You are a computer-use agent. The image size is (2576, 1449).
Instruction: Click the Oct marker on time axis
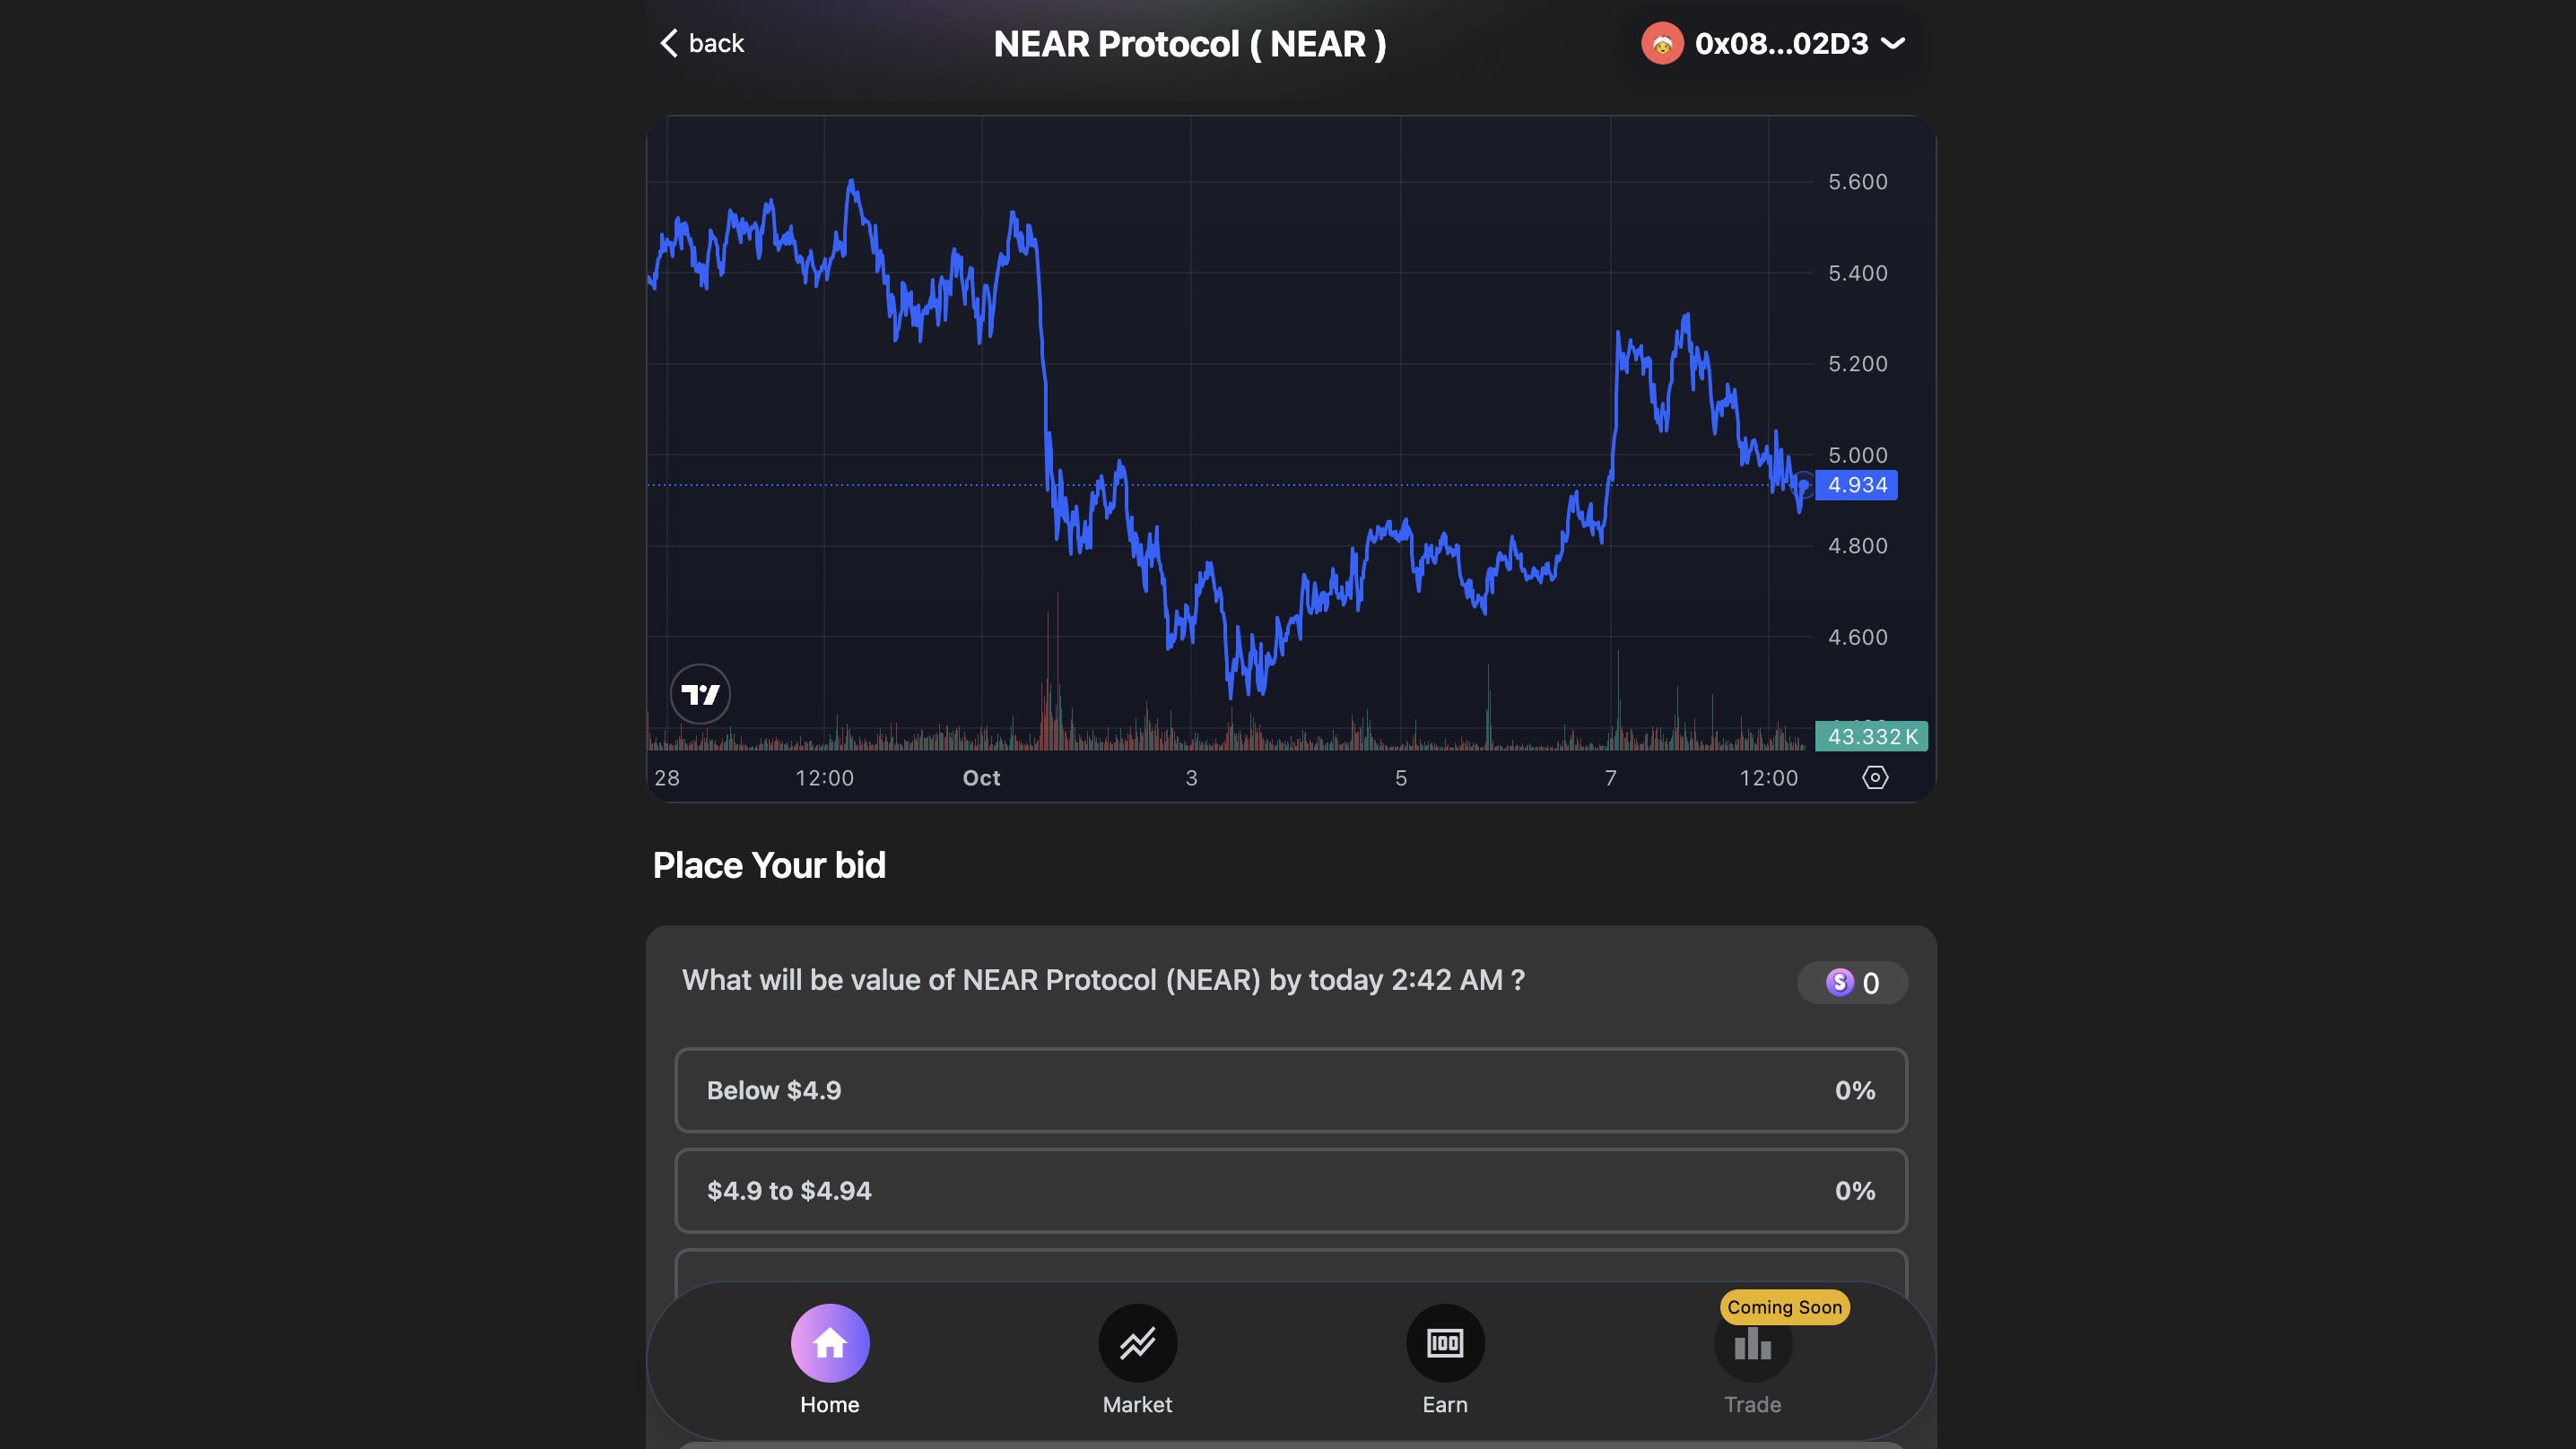[981, 778]
